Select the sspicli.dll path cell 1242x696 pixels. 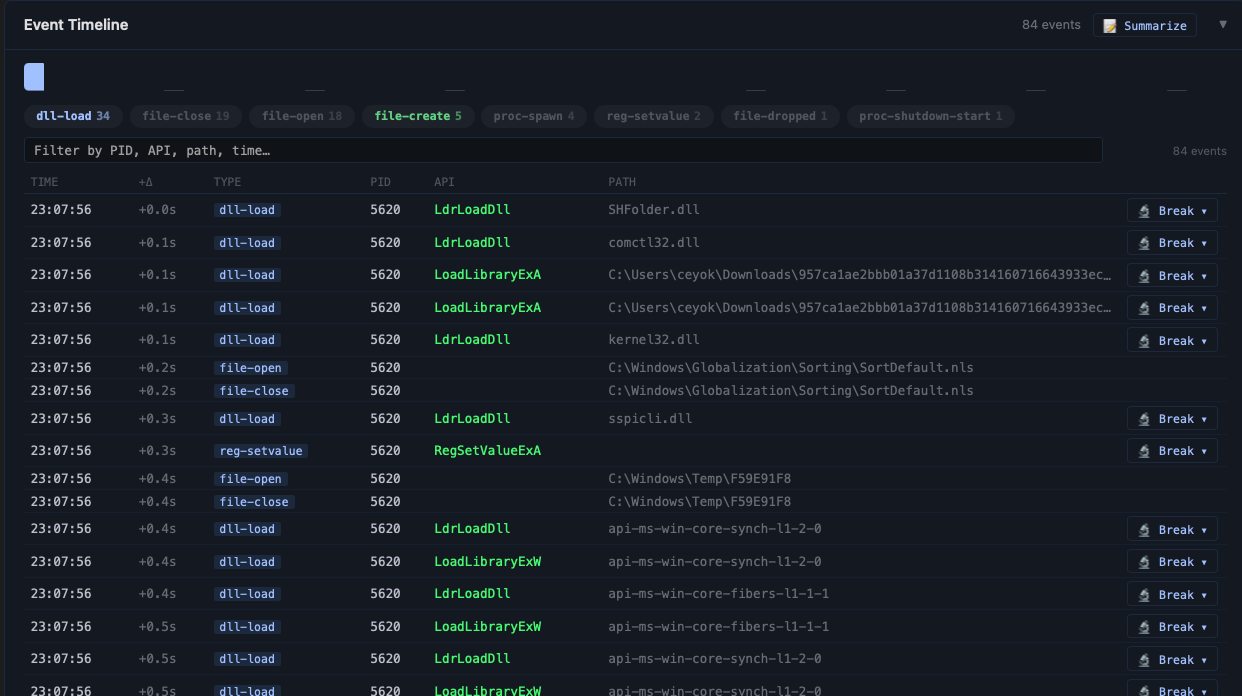tap(650, 418)
